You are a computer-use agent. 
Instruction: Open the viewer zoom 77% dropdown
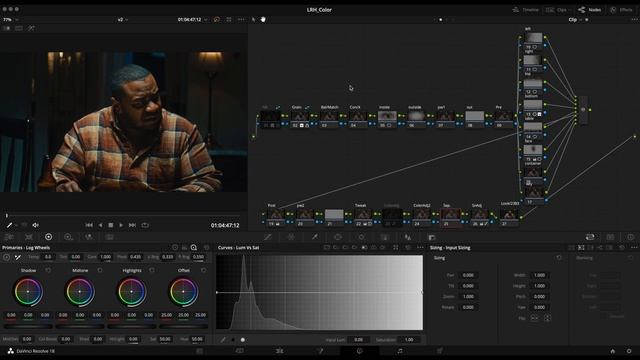(x=11, y=19)
